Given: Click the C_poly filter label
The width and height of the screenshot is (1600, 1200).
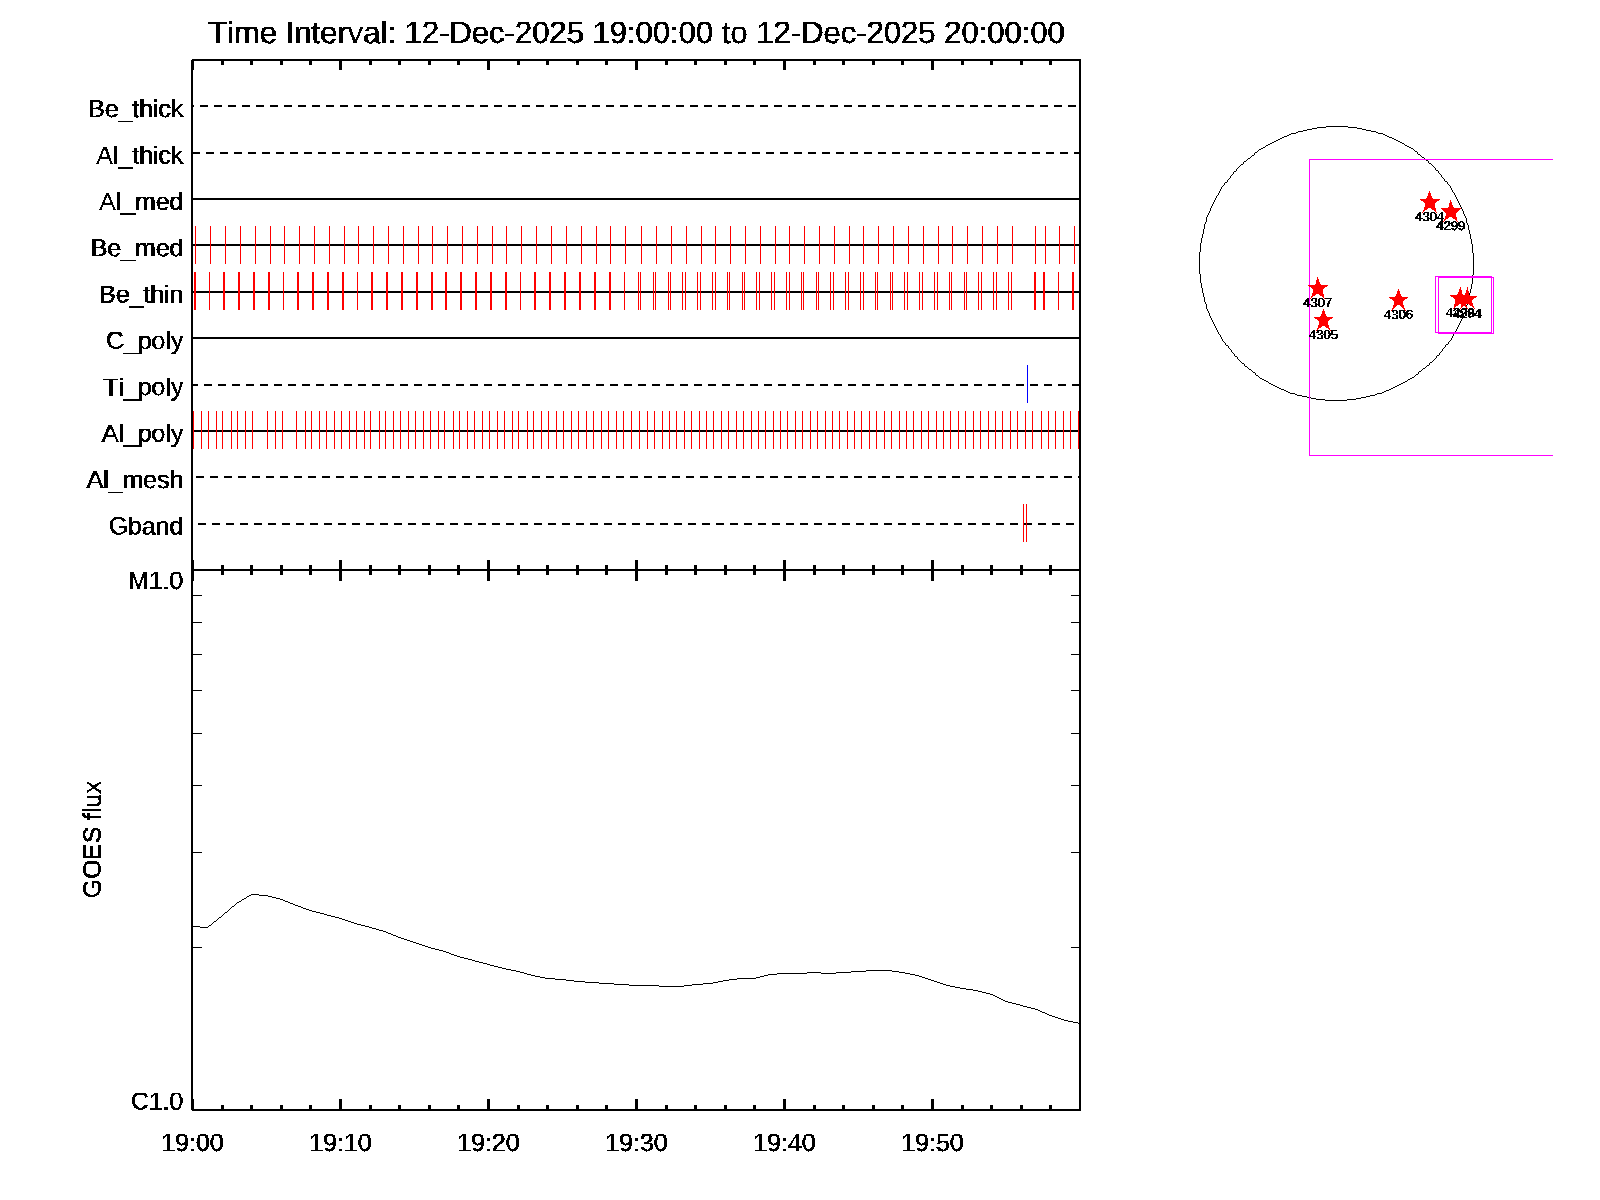Looking at the screenshot, I should pyautogui.click(x=145, y=341).
